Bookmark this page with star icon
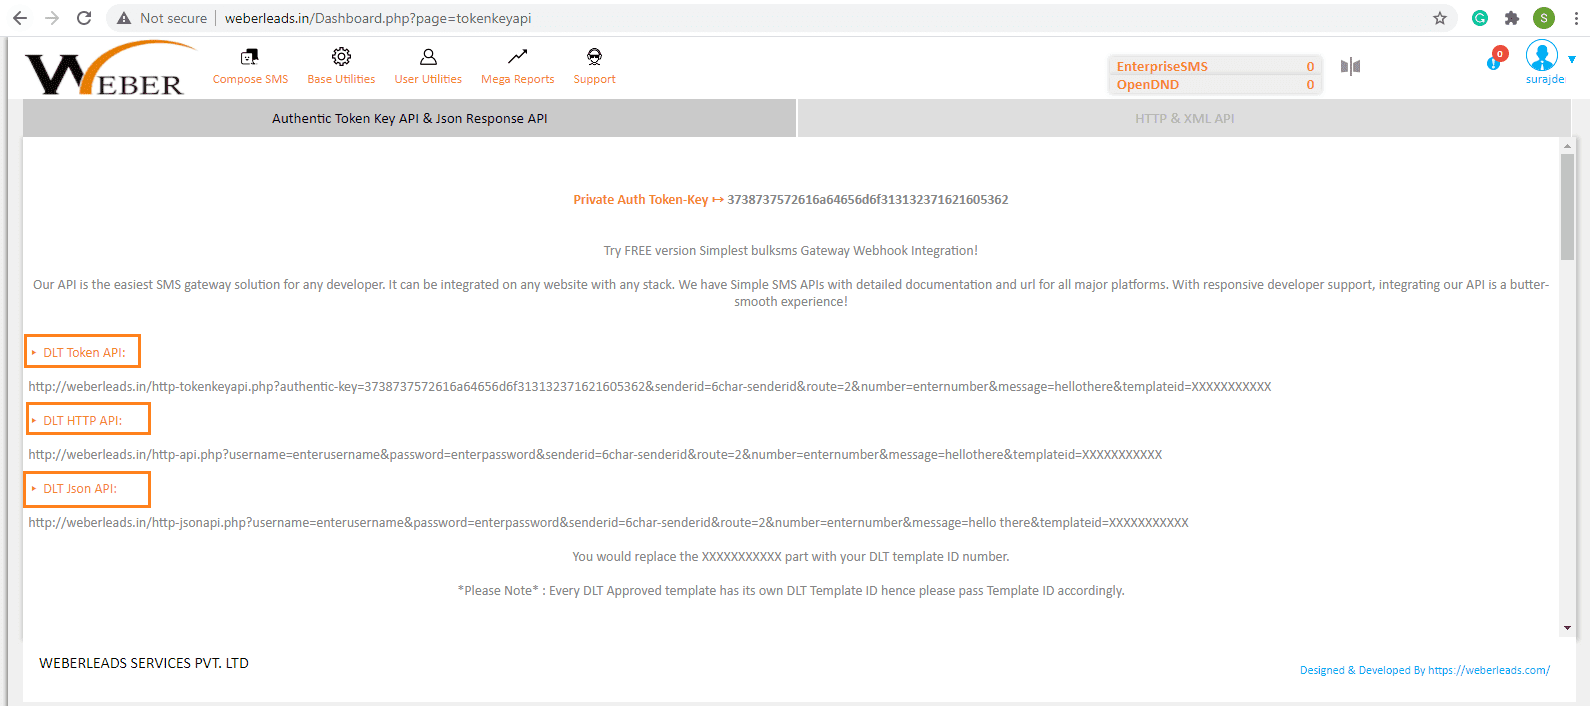This screenshot has width=1594, height=706. (x=1439, y=18)
